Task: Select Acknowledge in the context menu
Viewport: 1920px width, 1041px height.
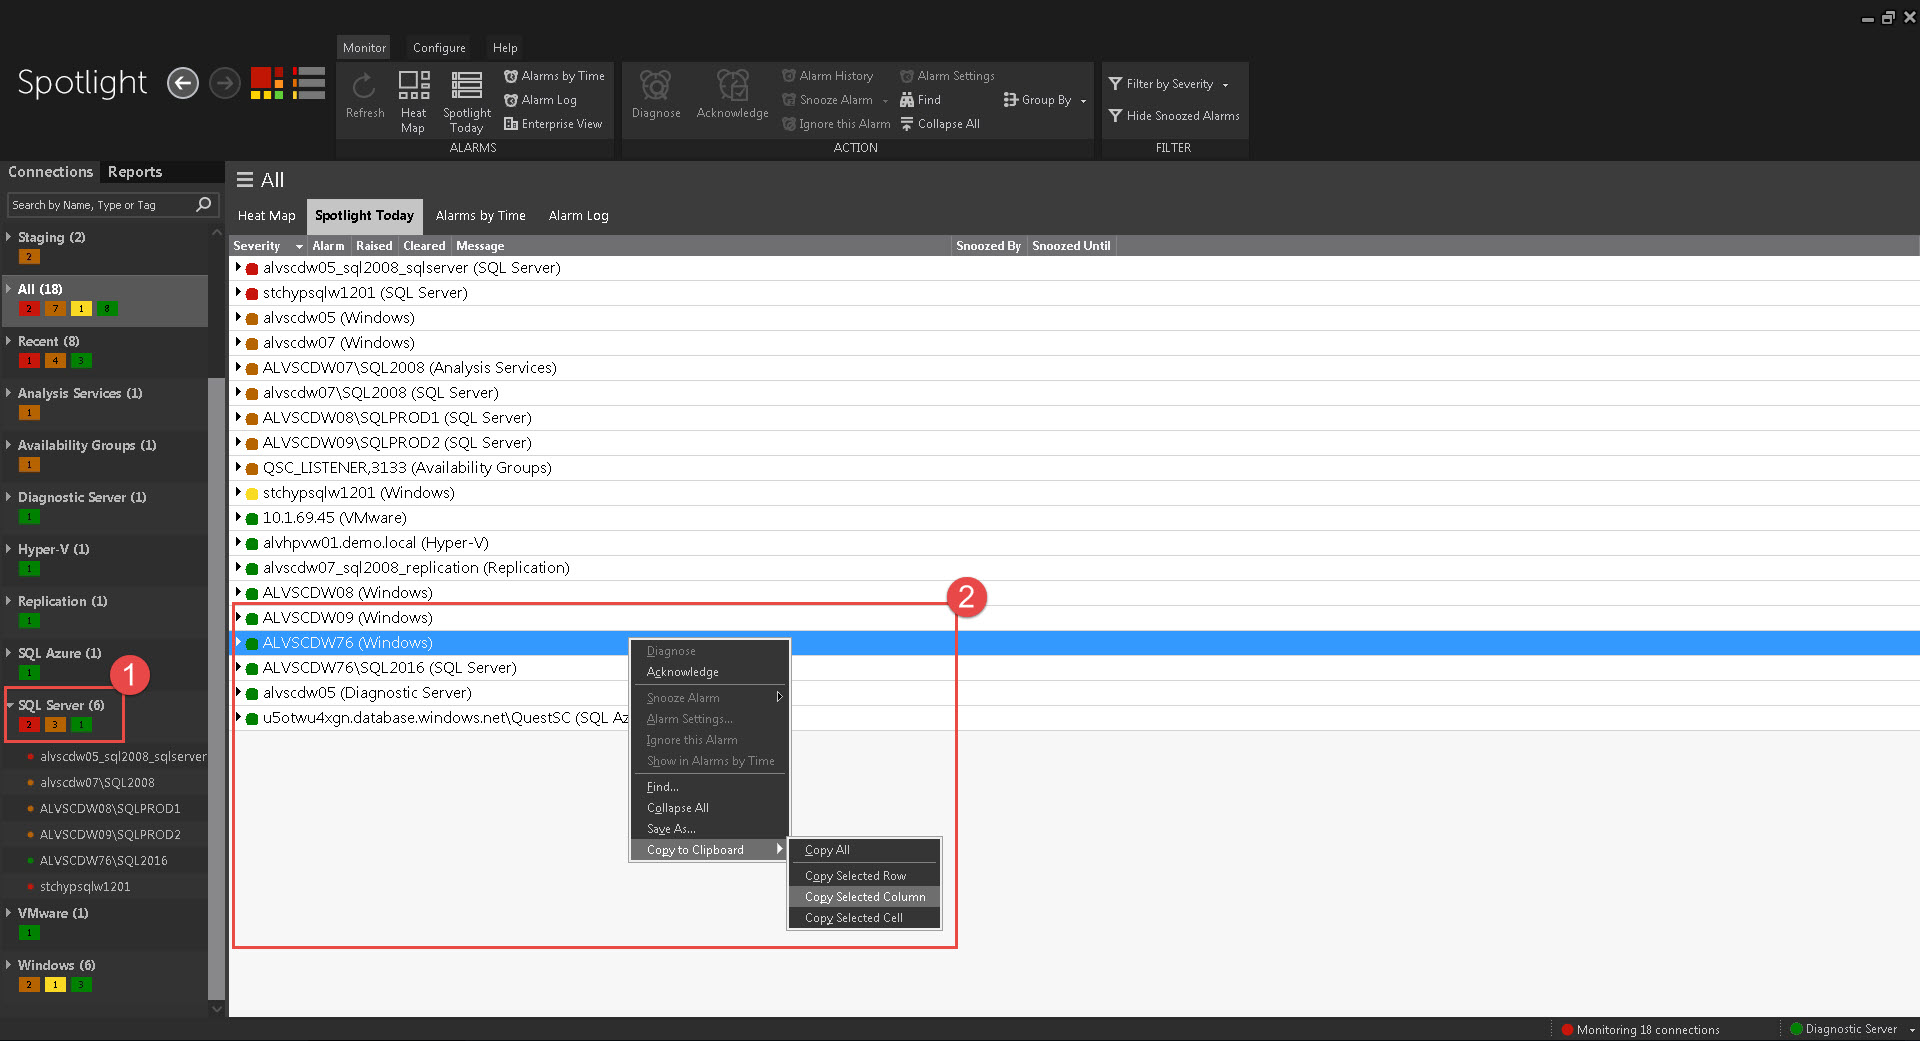Action: [683, 672]
